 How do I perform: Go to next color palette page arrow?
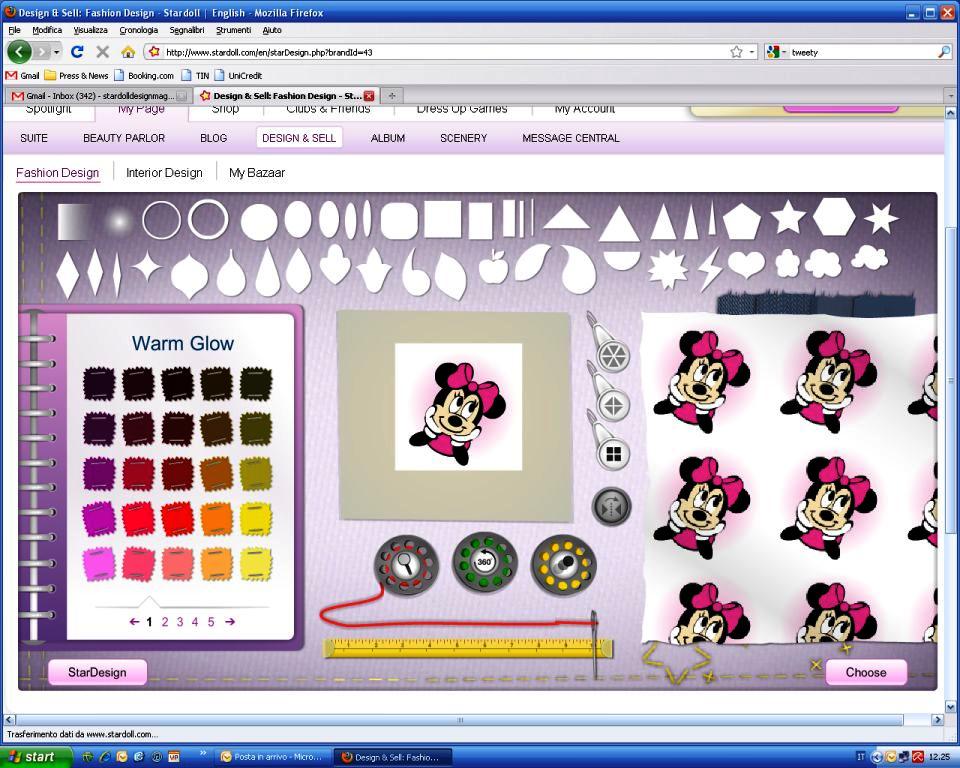coord(230,622)
